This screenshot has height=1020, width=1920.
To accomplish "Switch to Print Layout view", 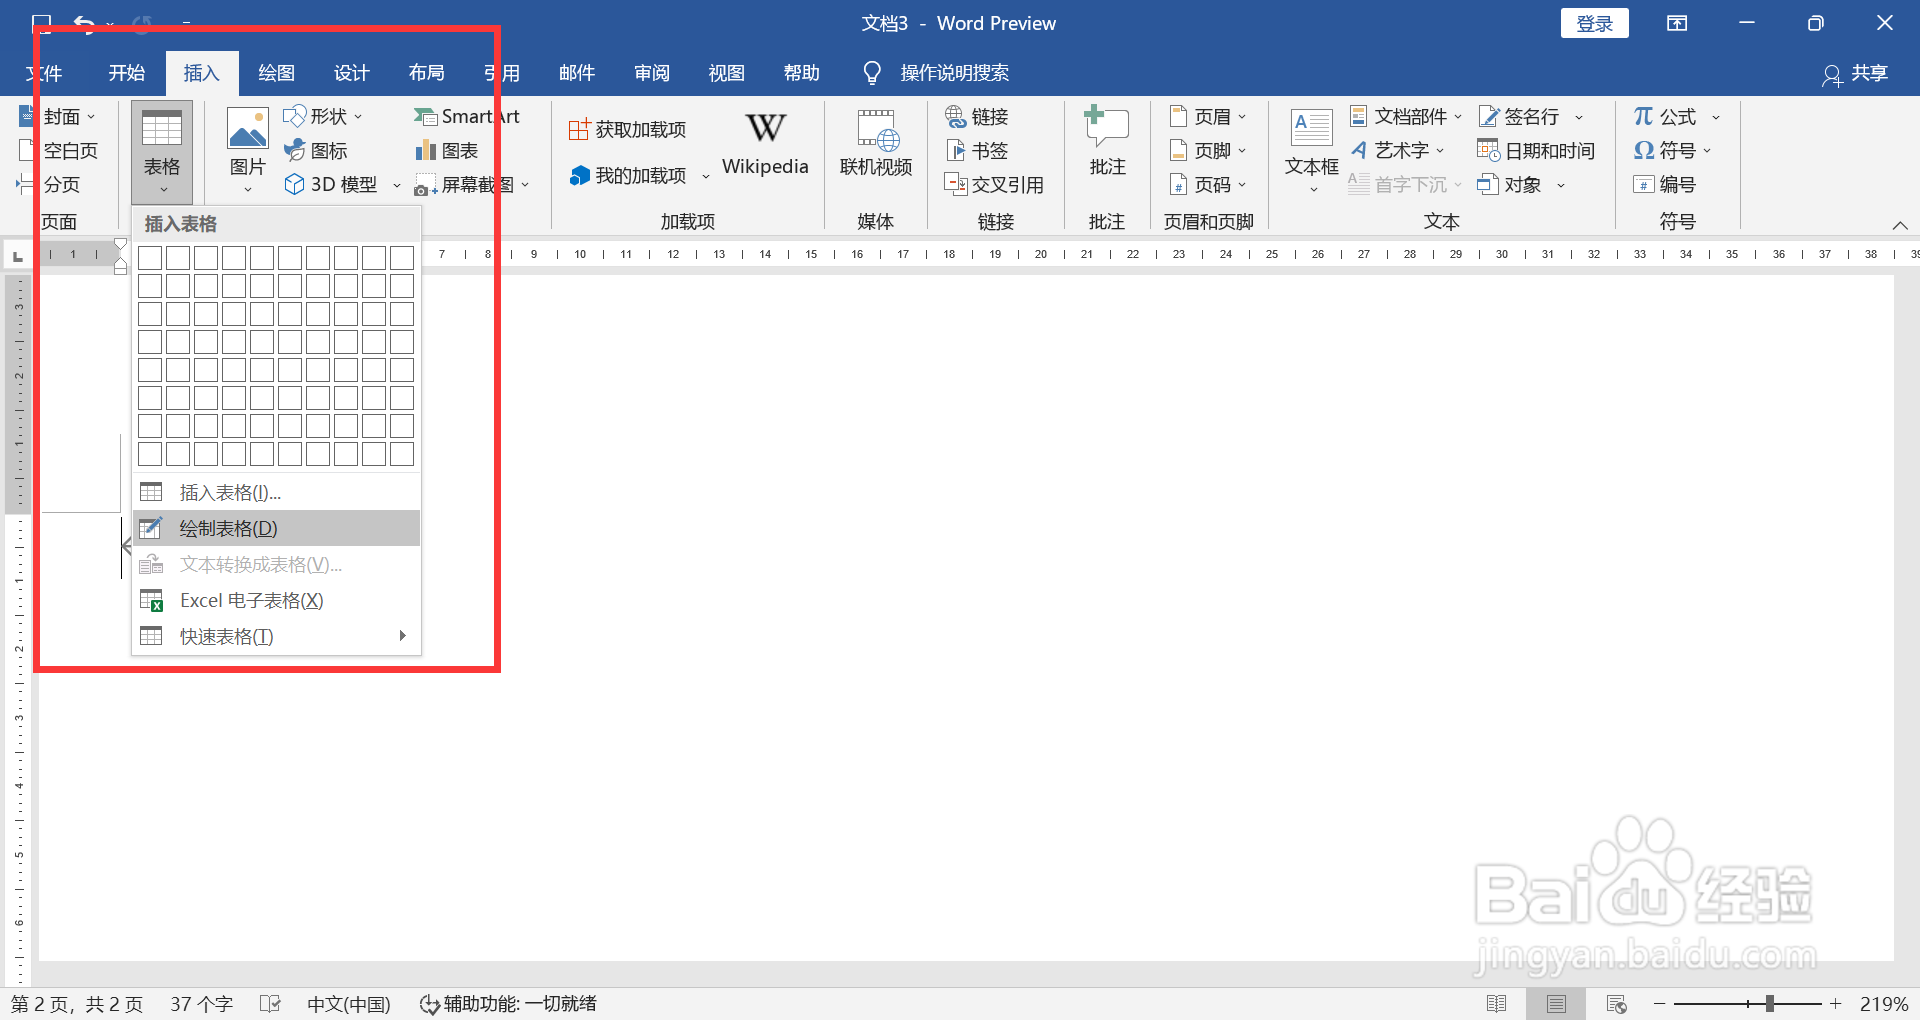I will pos(1556,1004).
